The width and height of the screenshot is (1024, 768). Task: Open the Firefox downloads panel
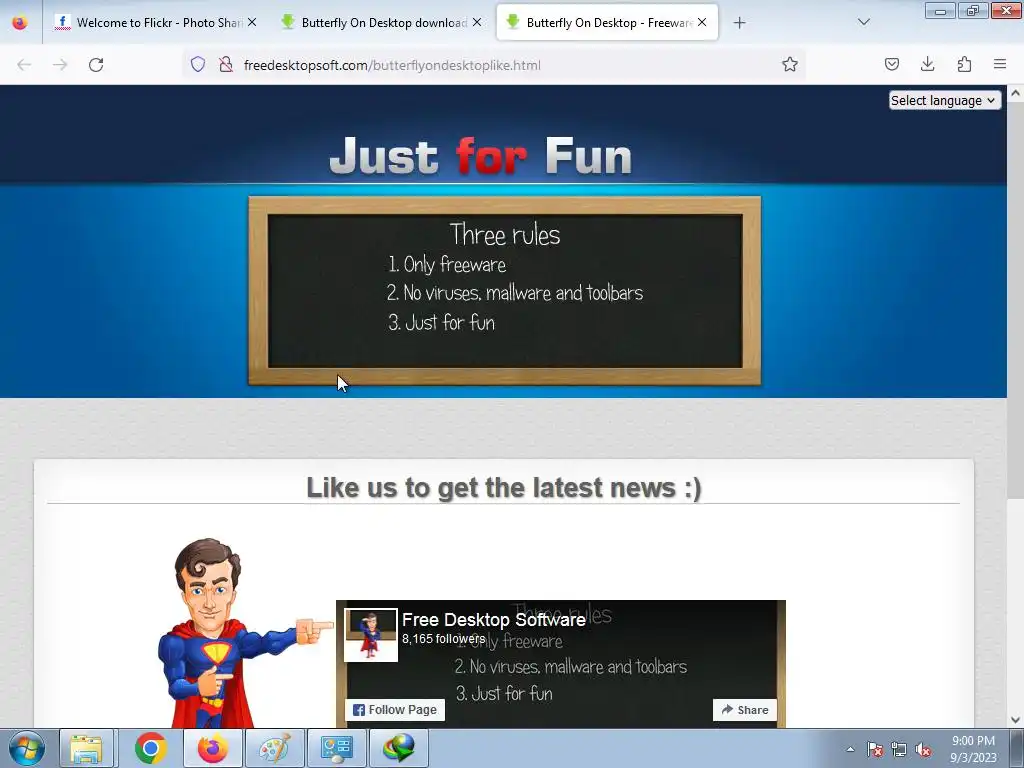coord(927,64)
